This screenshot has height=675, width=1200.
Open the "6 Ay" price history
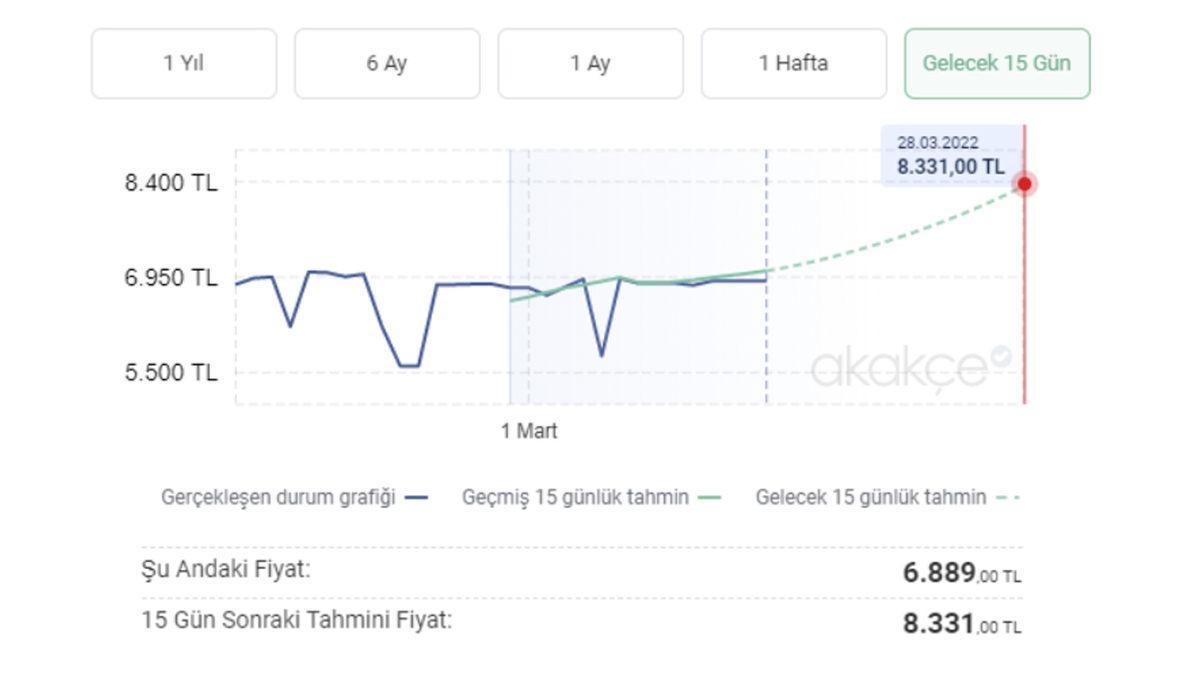pos(386,63)
